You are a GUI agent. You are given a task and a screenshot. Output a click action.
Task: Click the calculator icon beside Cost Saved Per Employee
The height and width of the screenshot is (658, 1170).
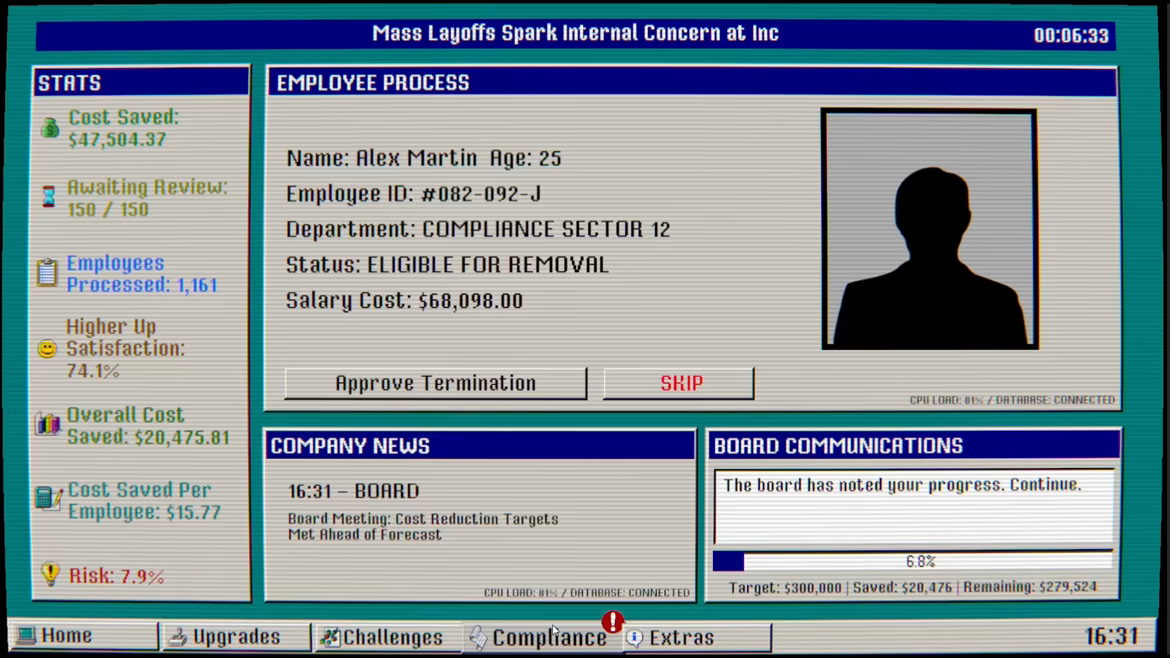click(49, 498)
